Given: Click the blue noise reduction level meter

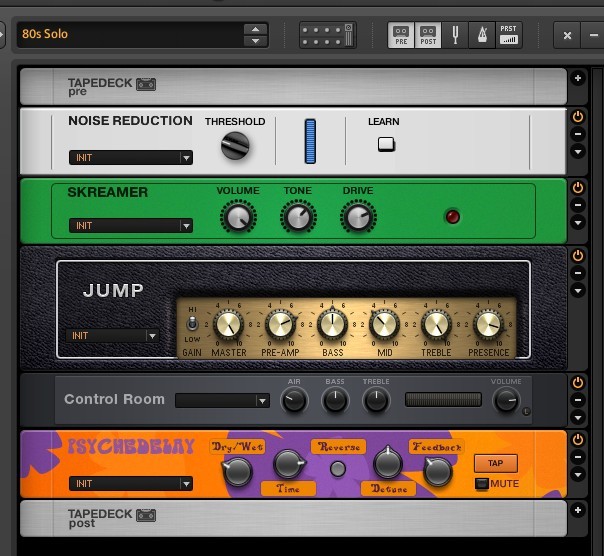Looking at the screenshot, I should coord(310,141).
